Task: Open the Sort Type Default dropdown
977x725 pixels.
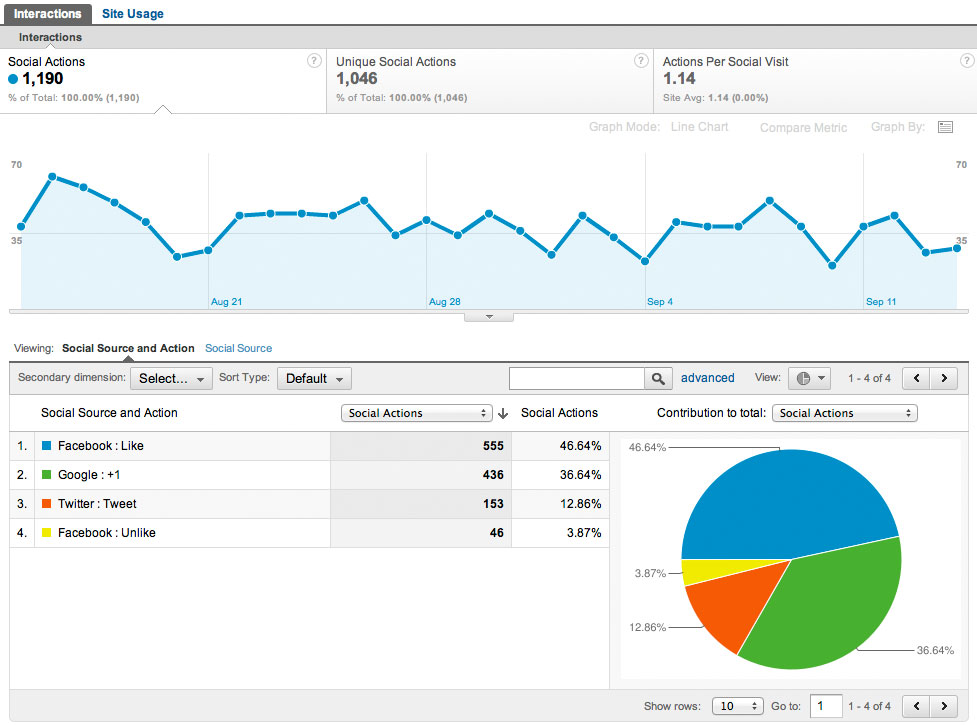Action: point(314,378)
